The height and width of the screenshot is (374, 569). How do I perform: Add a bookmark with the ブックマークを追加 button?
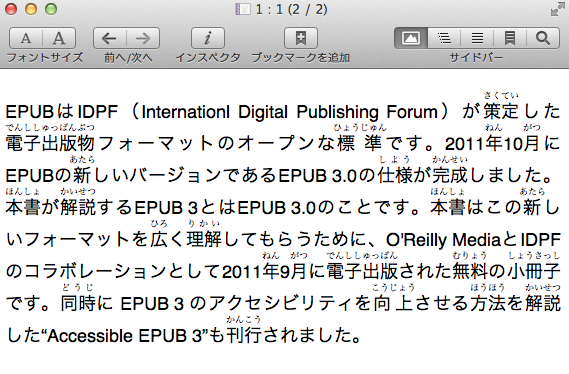[x=301, y=38]
